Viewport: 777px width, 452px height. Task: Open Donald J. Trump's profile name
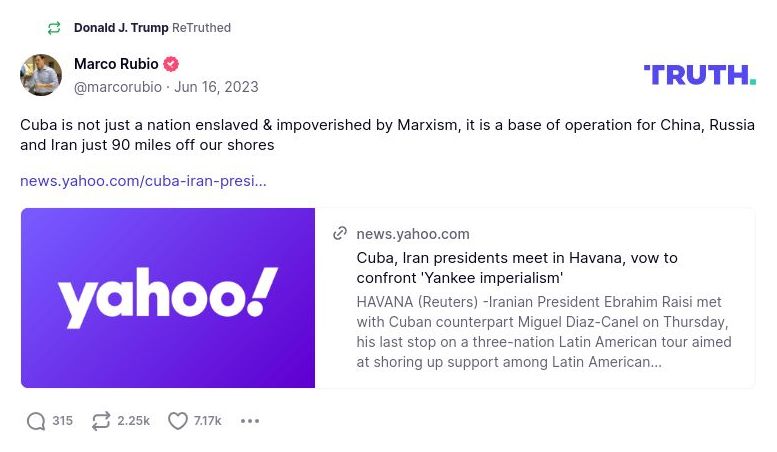(121, 28)
